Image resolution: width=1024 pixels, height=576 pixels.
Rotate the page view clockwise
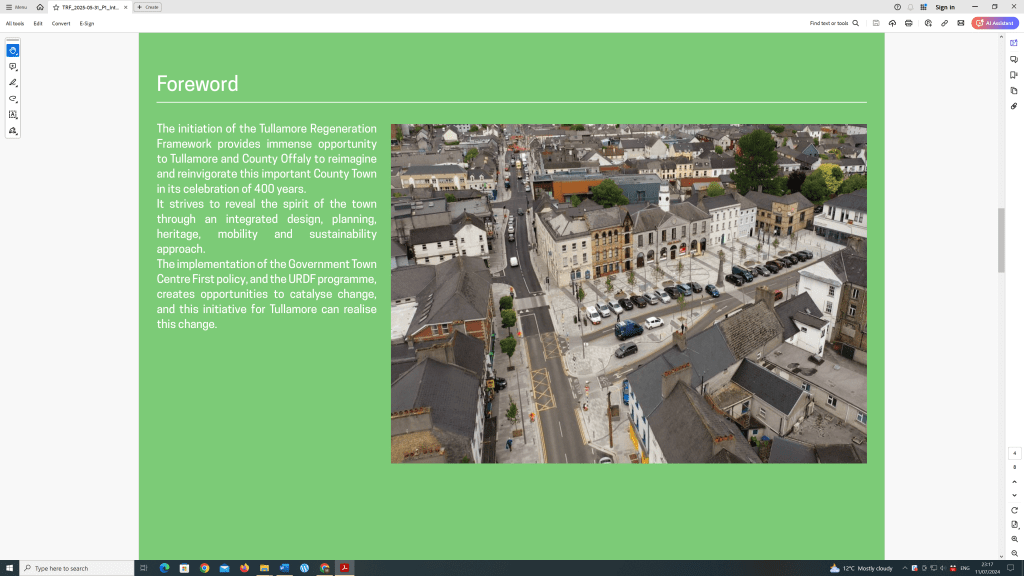[1014, 510]
